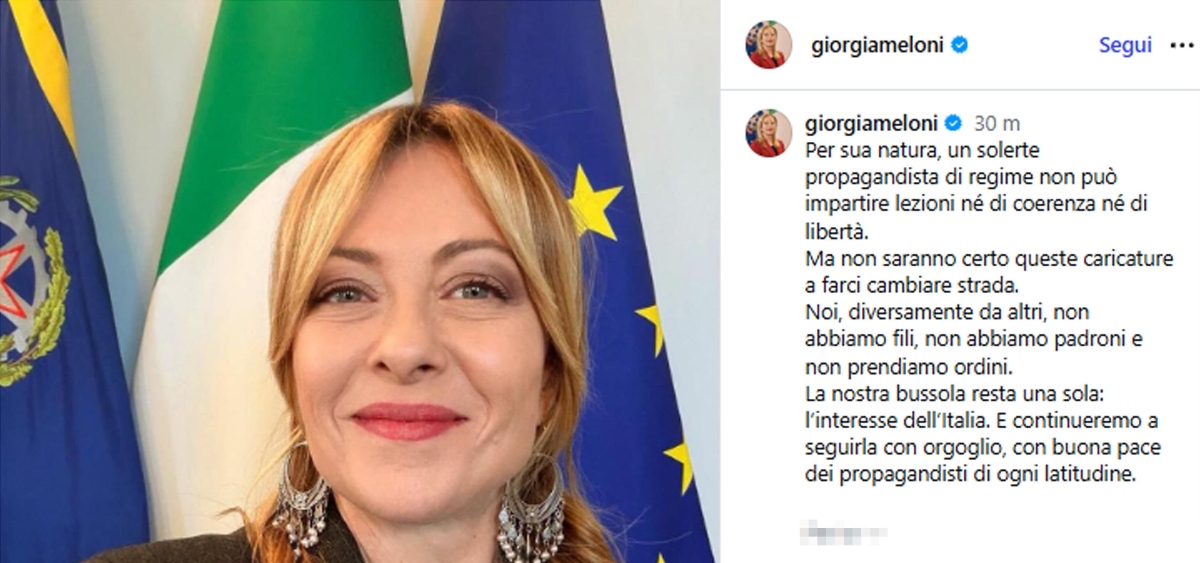The height and width of the screenshot is (563, 1200).
Task: Click the last caption line "dei propagandisti di ogni latitudine"
Action: 971,474
